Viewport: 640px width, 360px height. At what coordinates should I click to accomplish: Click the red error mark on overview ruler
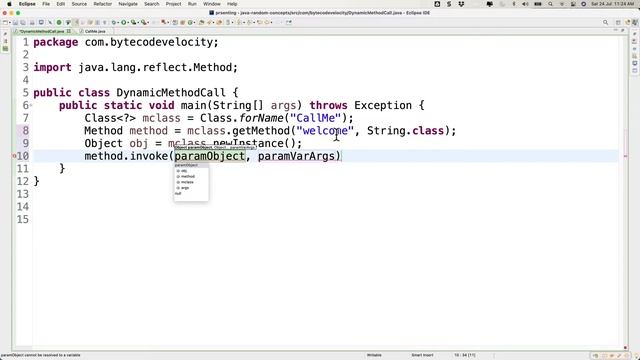[x=625, y=156]
